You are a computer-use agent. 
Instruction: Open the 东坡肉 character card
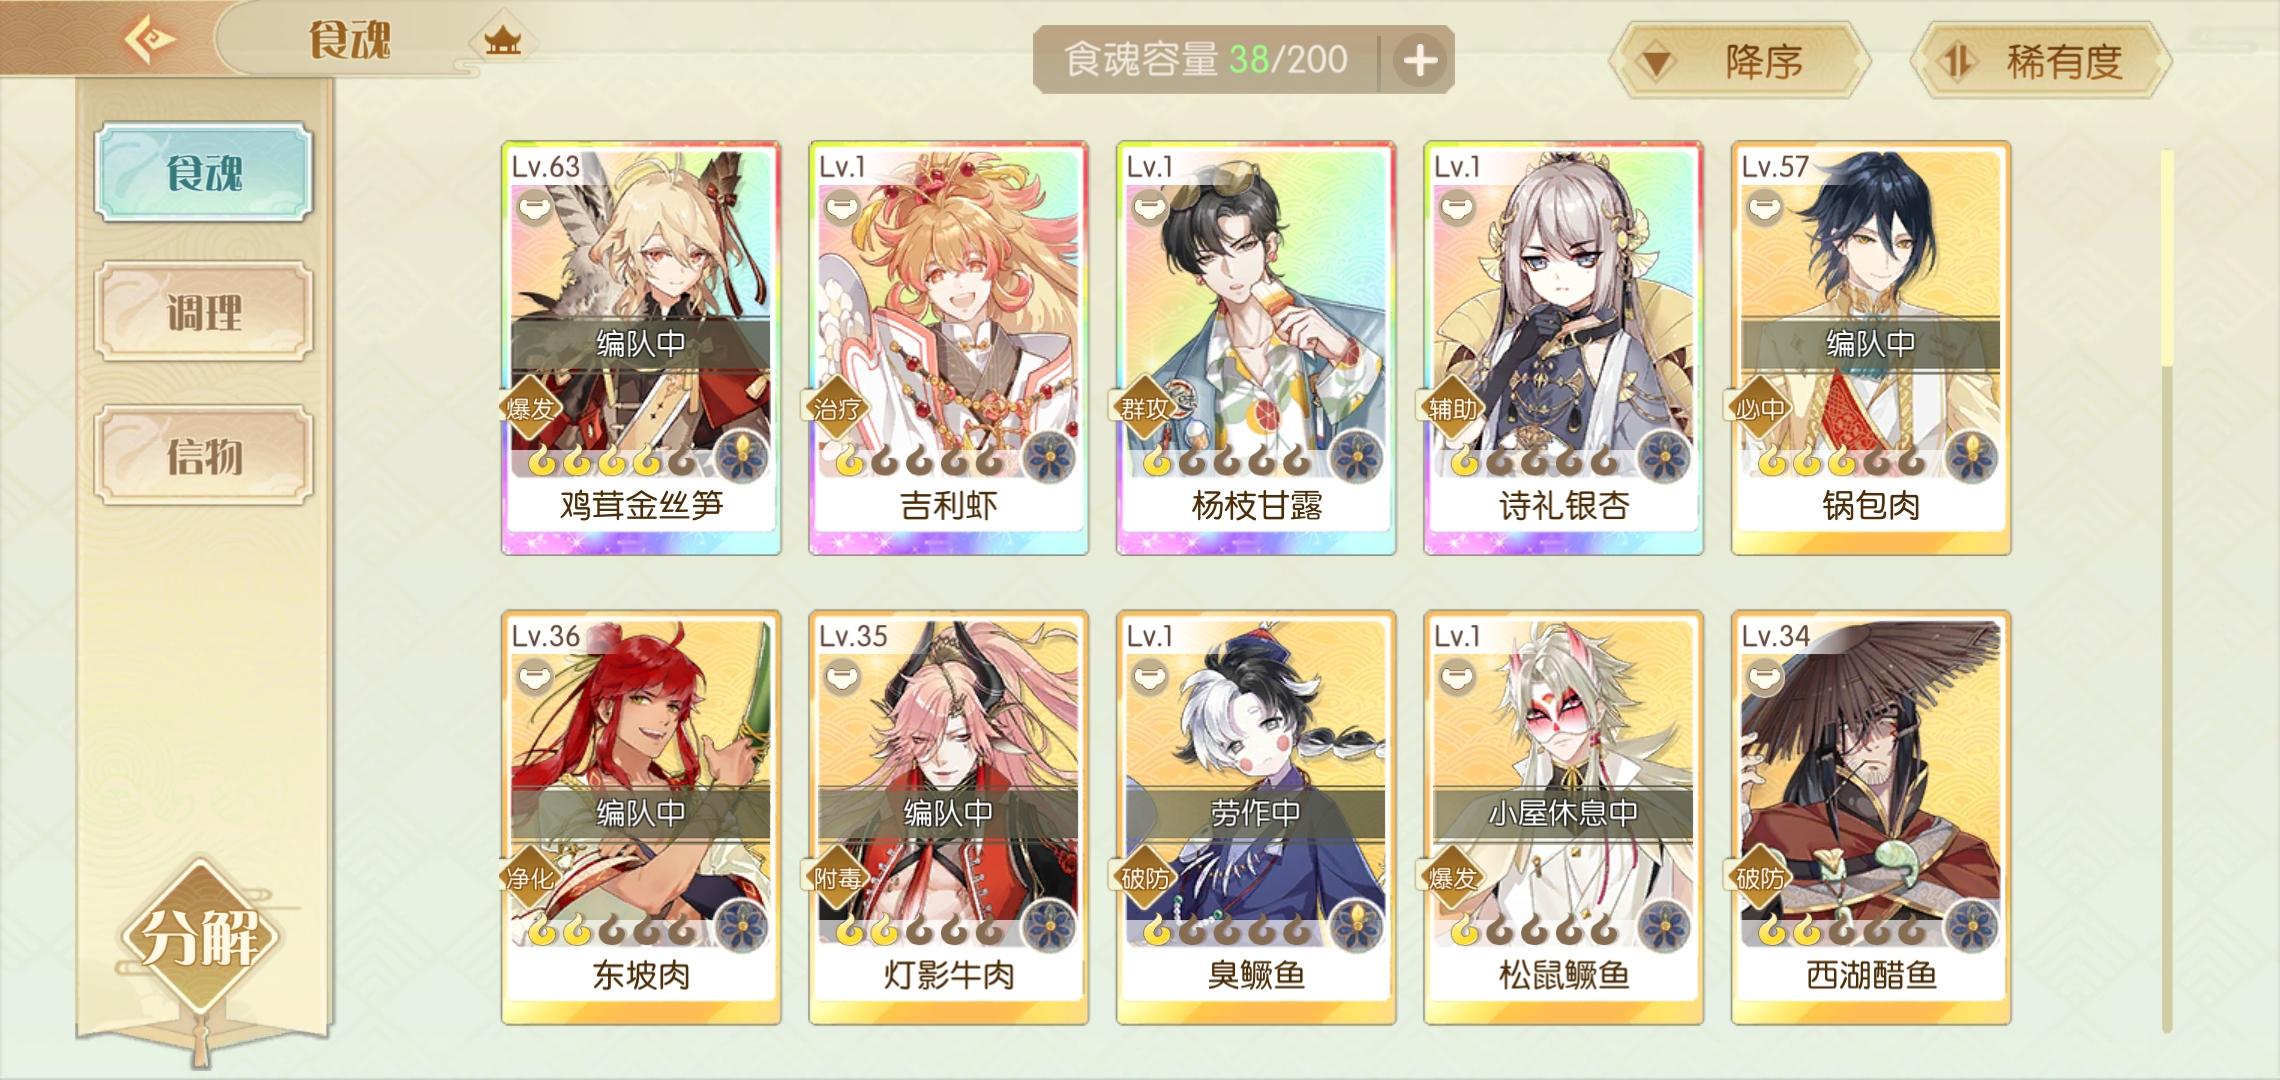pos(641,818)
